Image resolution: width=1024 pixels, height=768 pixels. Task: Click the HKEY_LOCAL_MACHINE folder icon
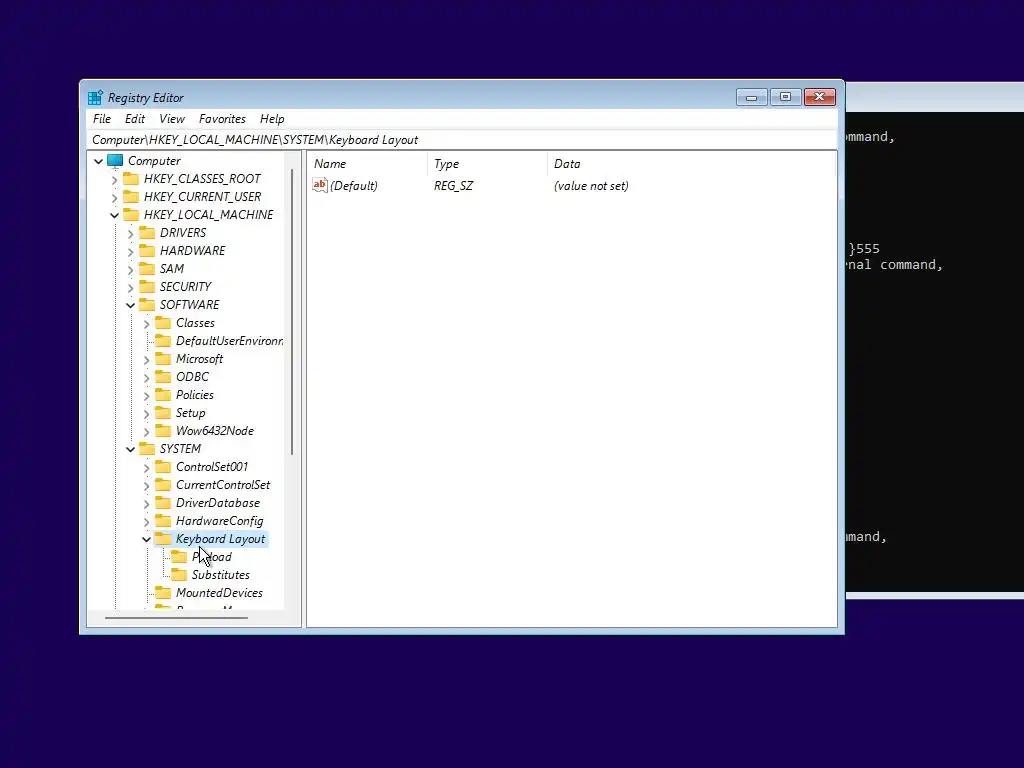coord(131,215)
